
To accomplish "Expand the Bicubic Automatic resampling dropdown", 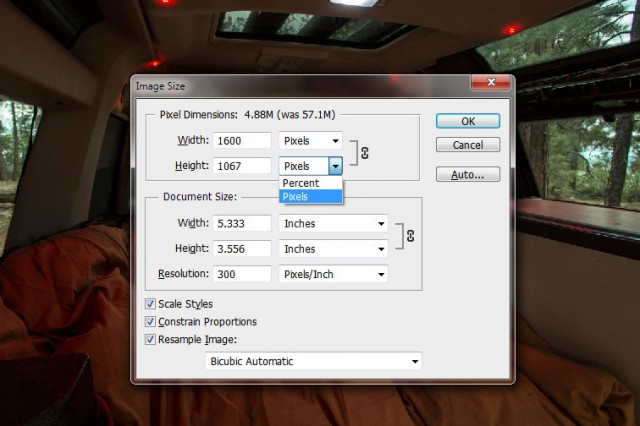I will point(313,361).
